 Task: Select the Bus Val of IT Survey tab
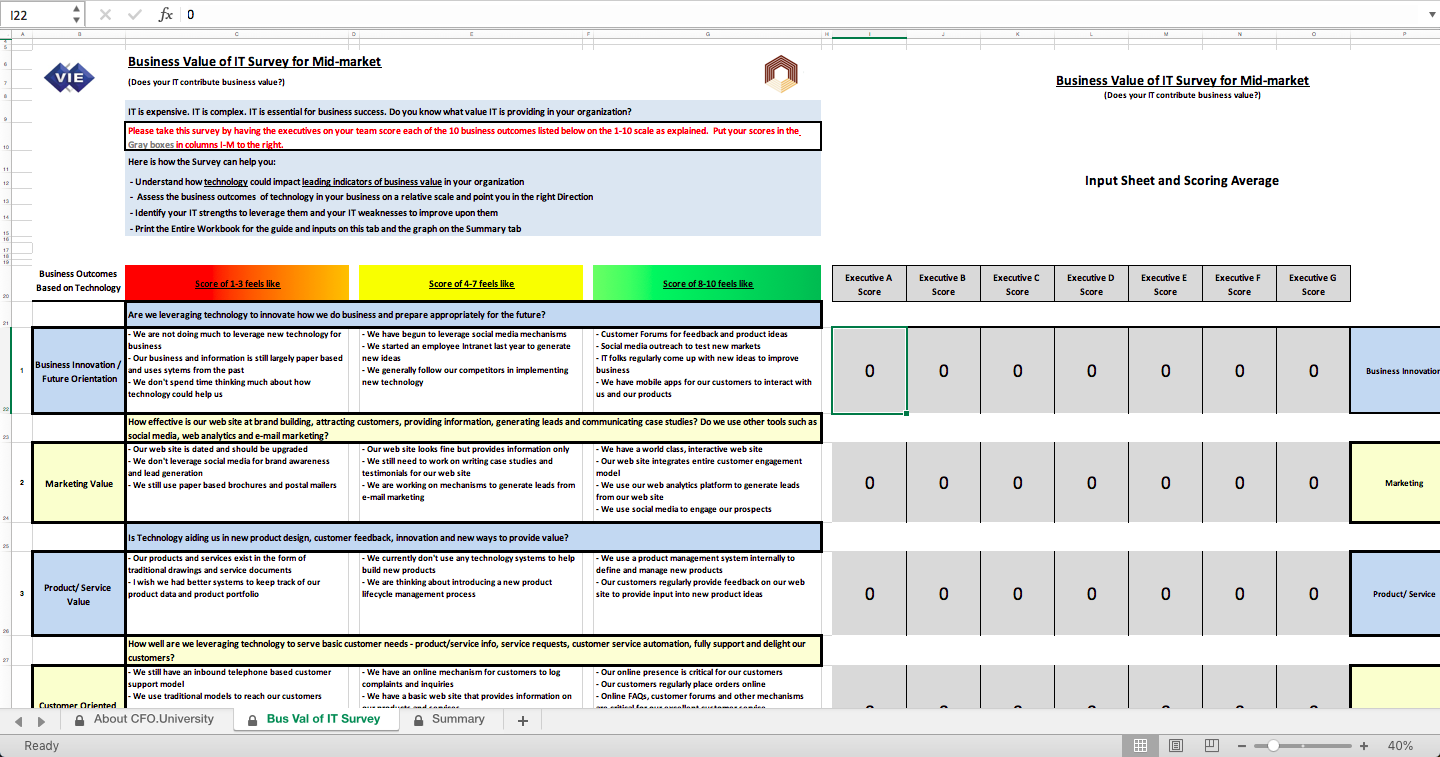[314, 719]
